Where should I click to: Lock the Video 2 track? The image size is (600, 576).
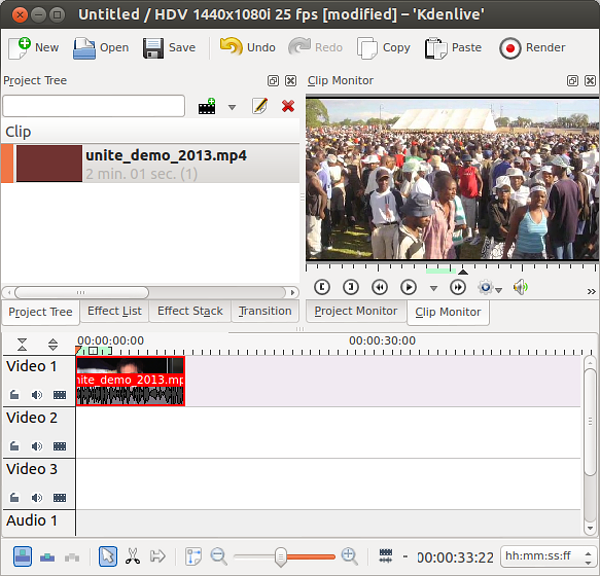(15, 446)
